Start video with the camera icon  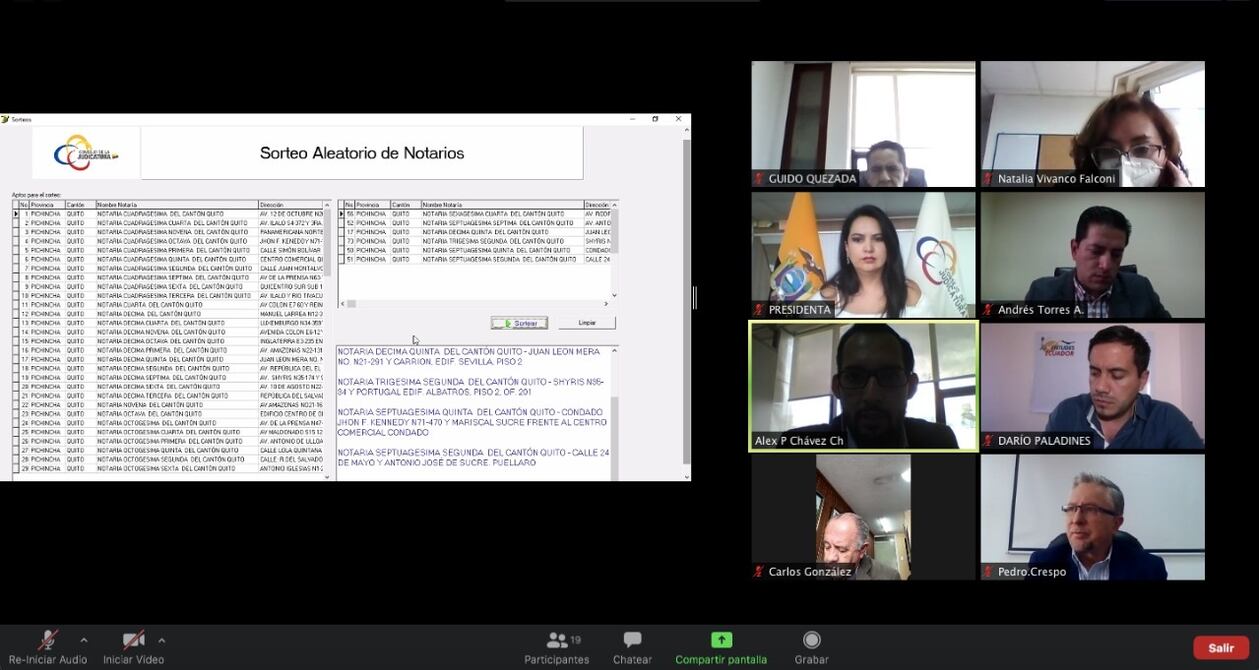133,640
